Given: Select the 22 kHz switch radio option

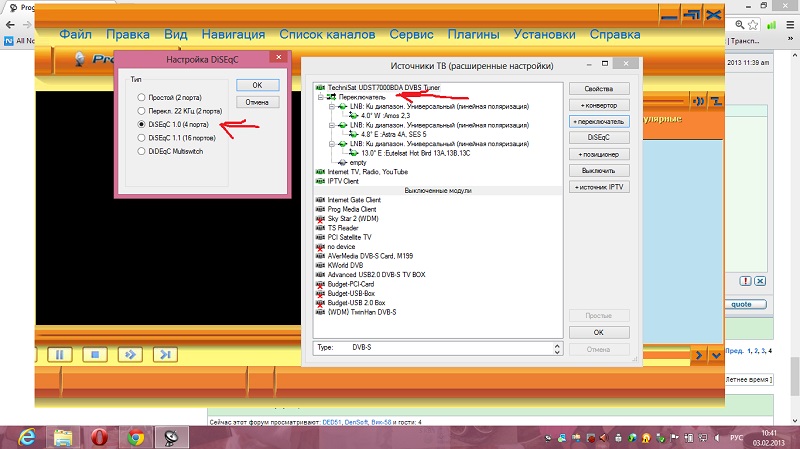Looking at the screenshot, I should tap(142, 110).
